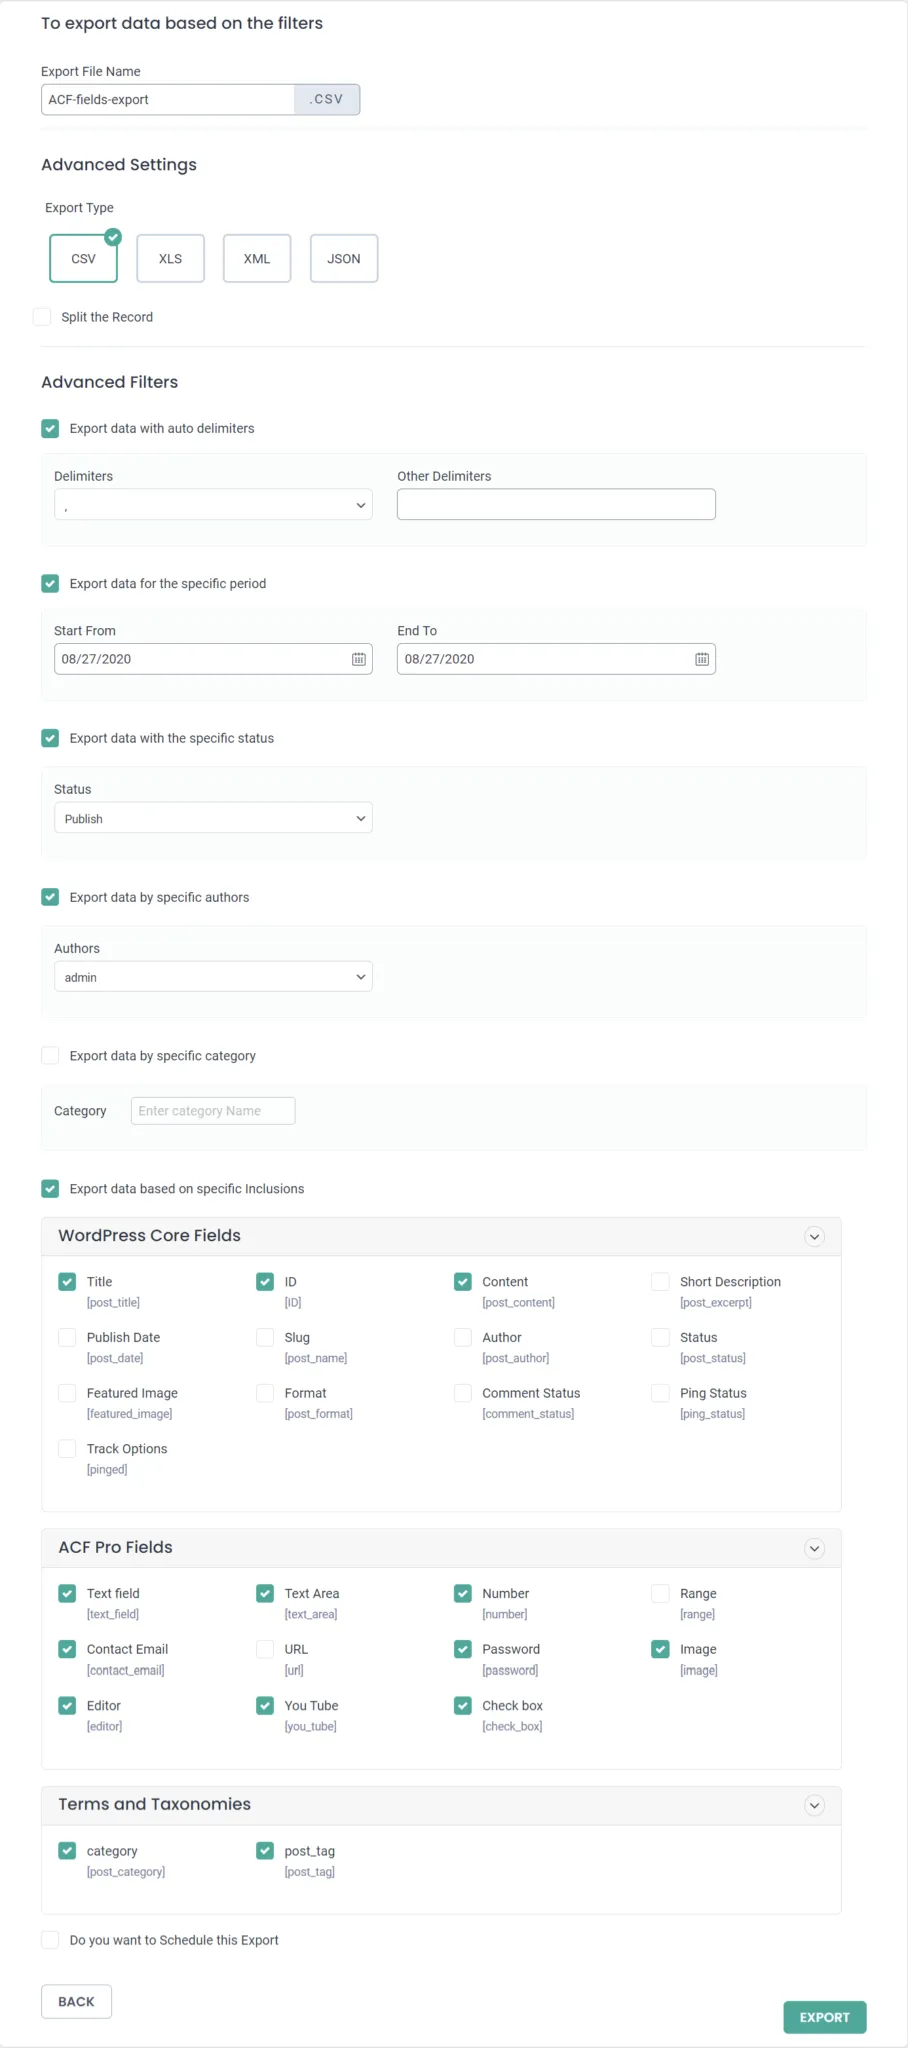This screenshot has width=908, height=2048.
Task: Click the EXPORT button
Action: click(824, 2017)
